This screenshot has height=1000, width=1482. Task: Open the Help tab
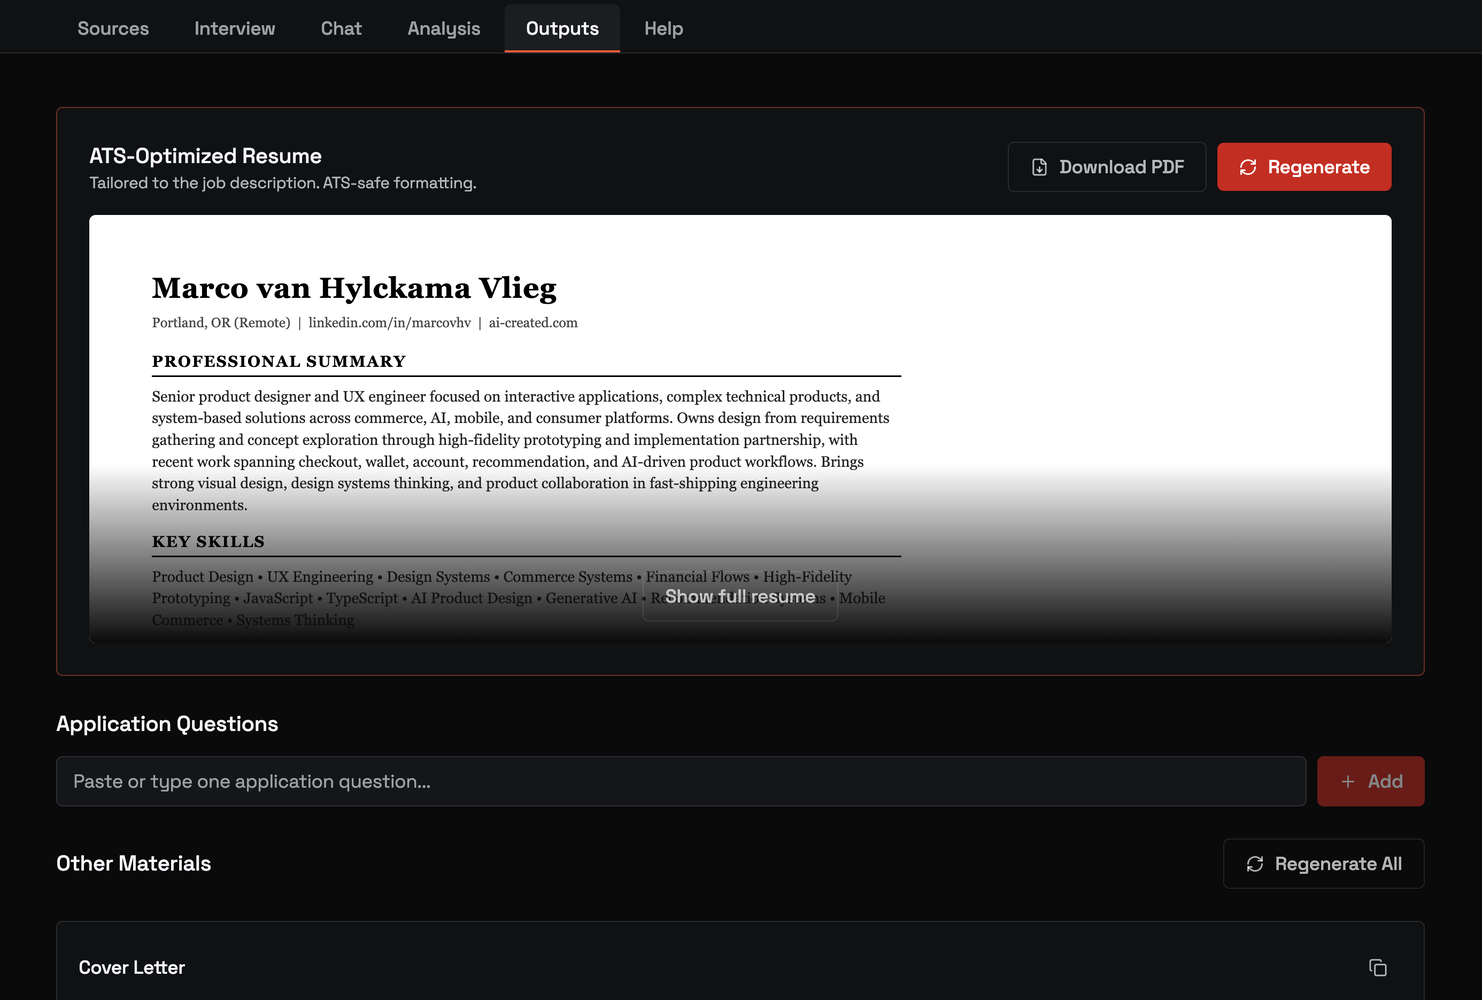coord(663,28)
